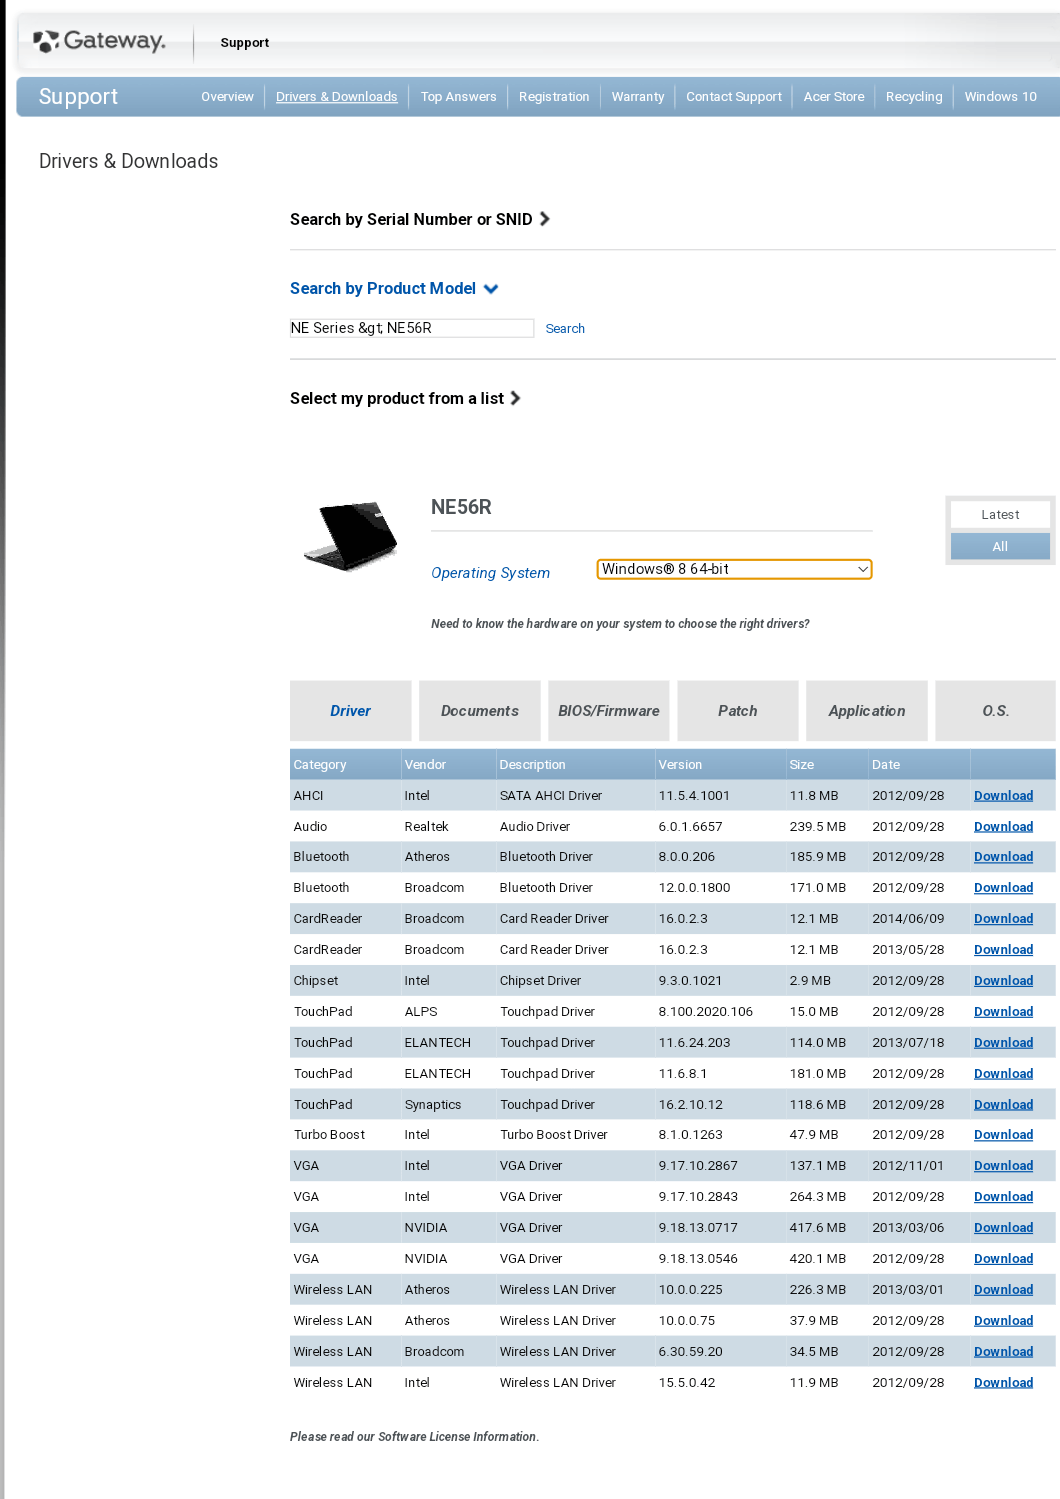The width and height of the screenshot is (1060, 1499).
Task: Download Atheros Wireless LAN Driver 10.0.0.225
Action: click(1004, 1290)
